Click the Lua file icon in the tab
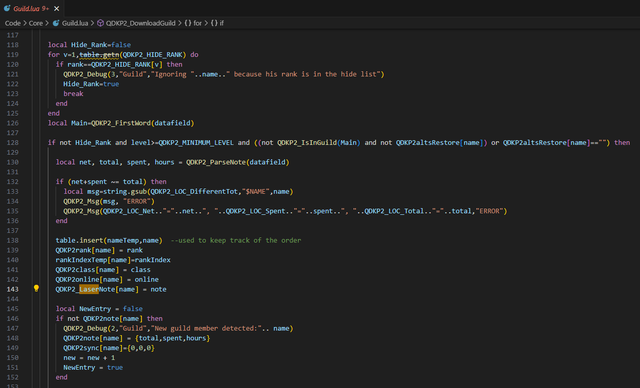 pyautogui.click(x=7, y=8)
